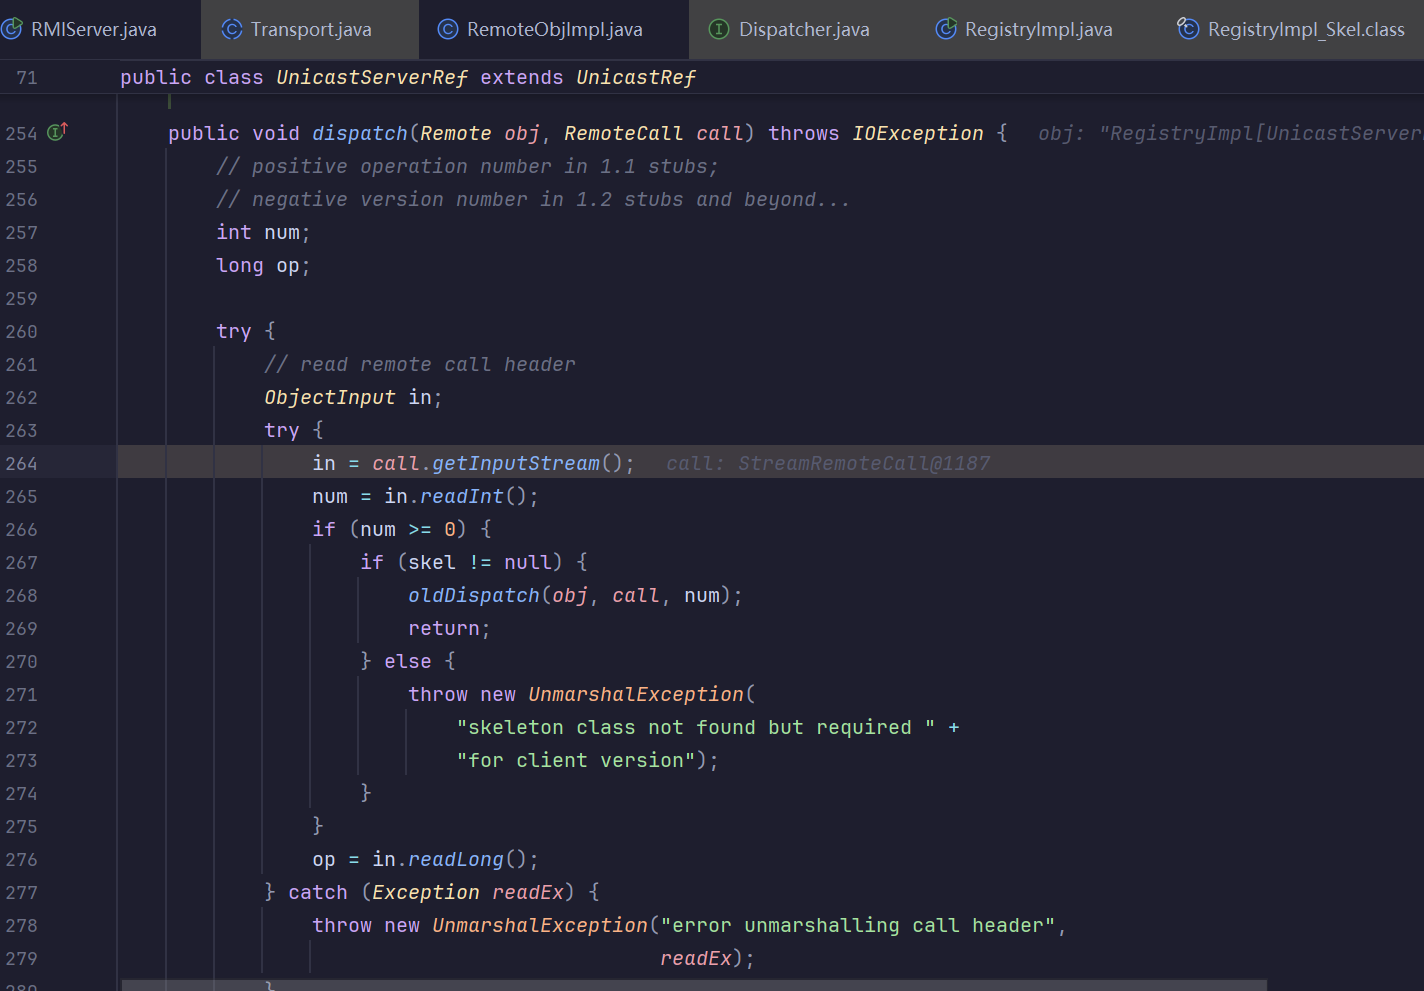The image size is (1424, 991).
Task: Click the sticky class header line 71
Action: pos(712,77)
